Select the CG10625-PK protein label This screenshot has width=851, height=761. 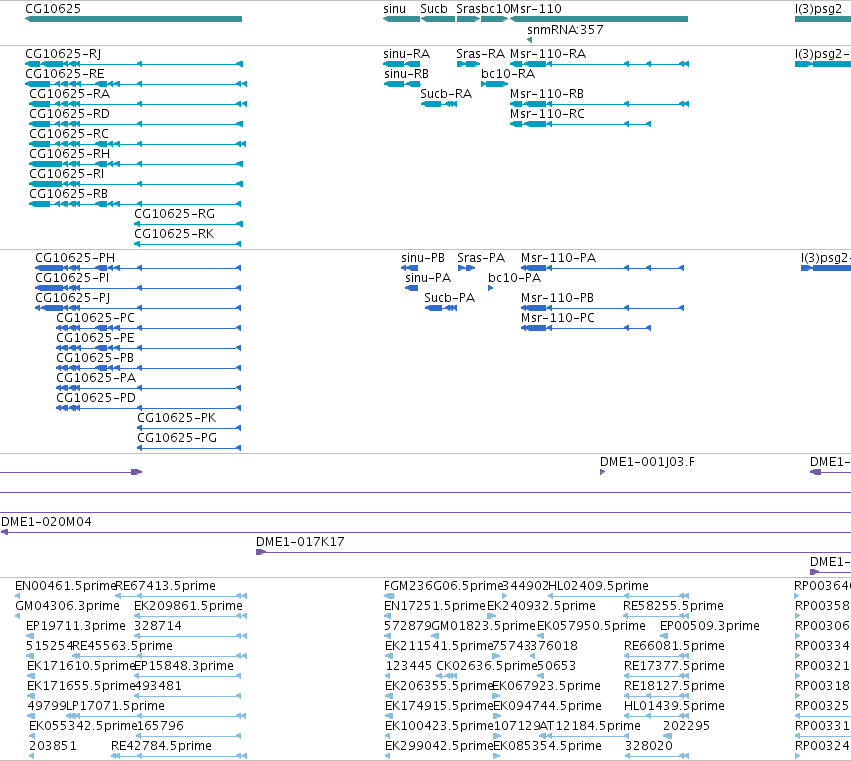[x=176, y=418]
